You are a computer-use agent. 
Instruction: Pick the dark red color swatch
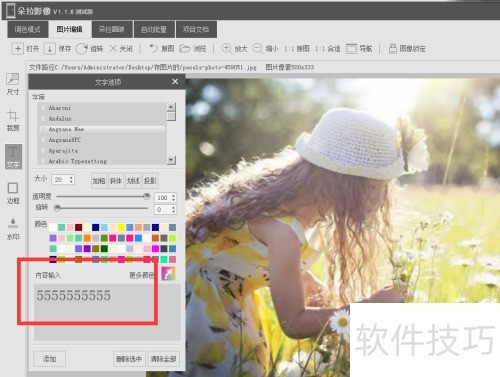point(79,227)
